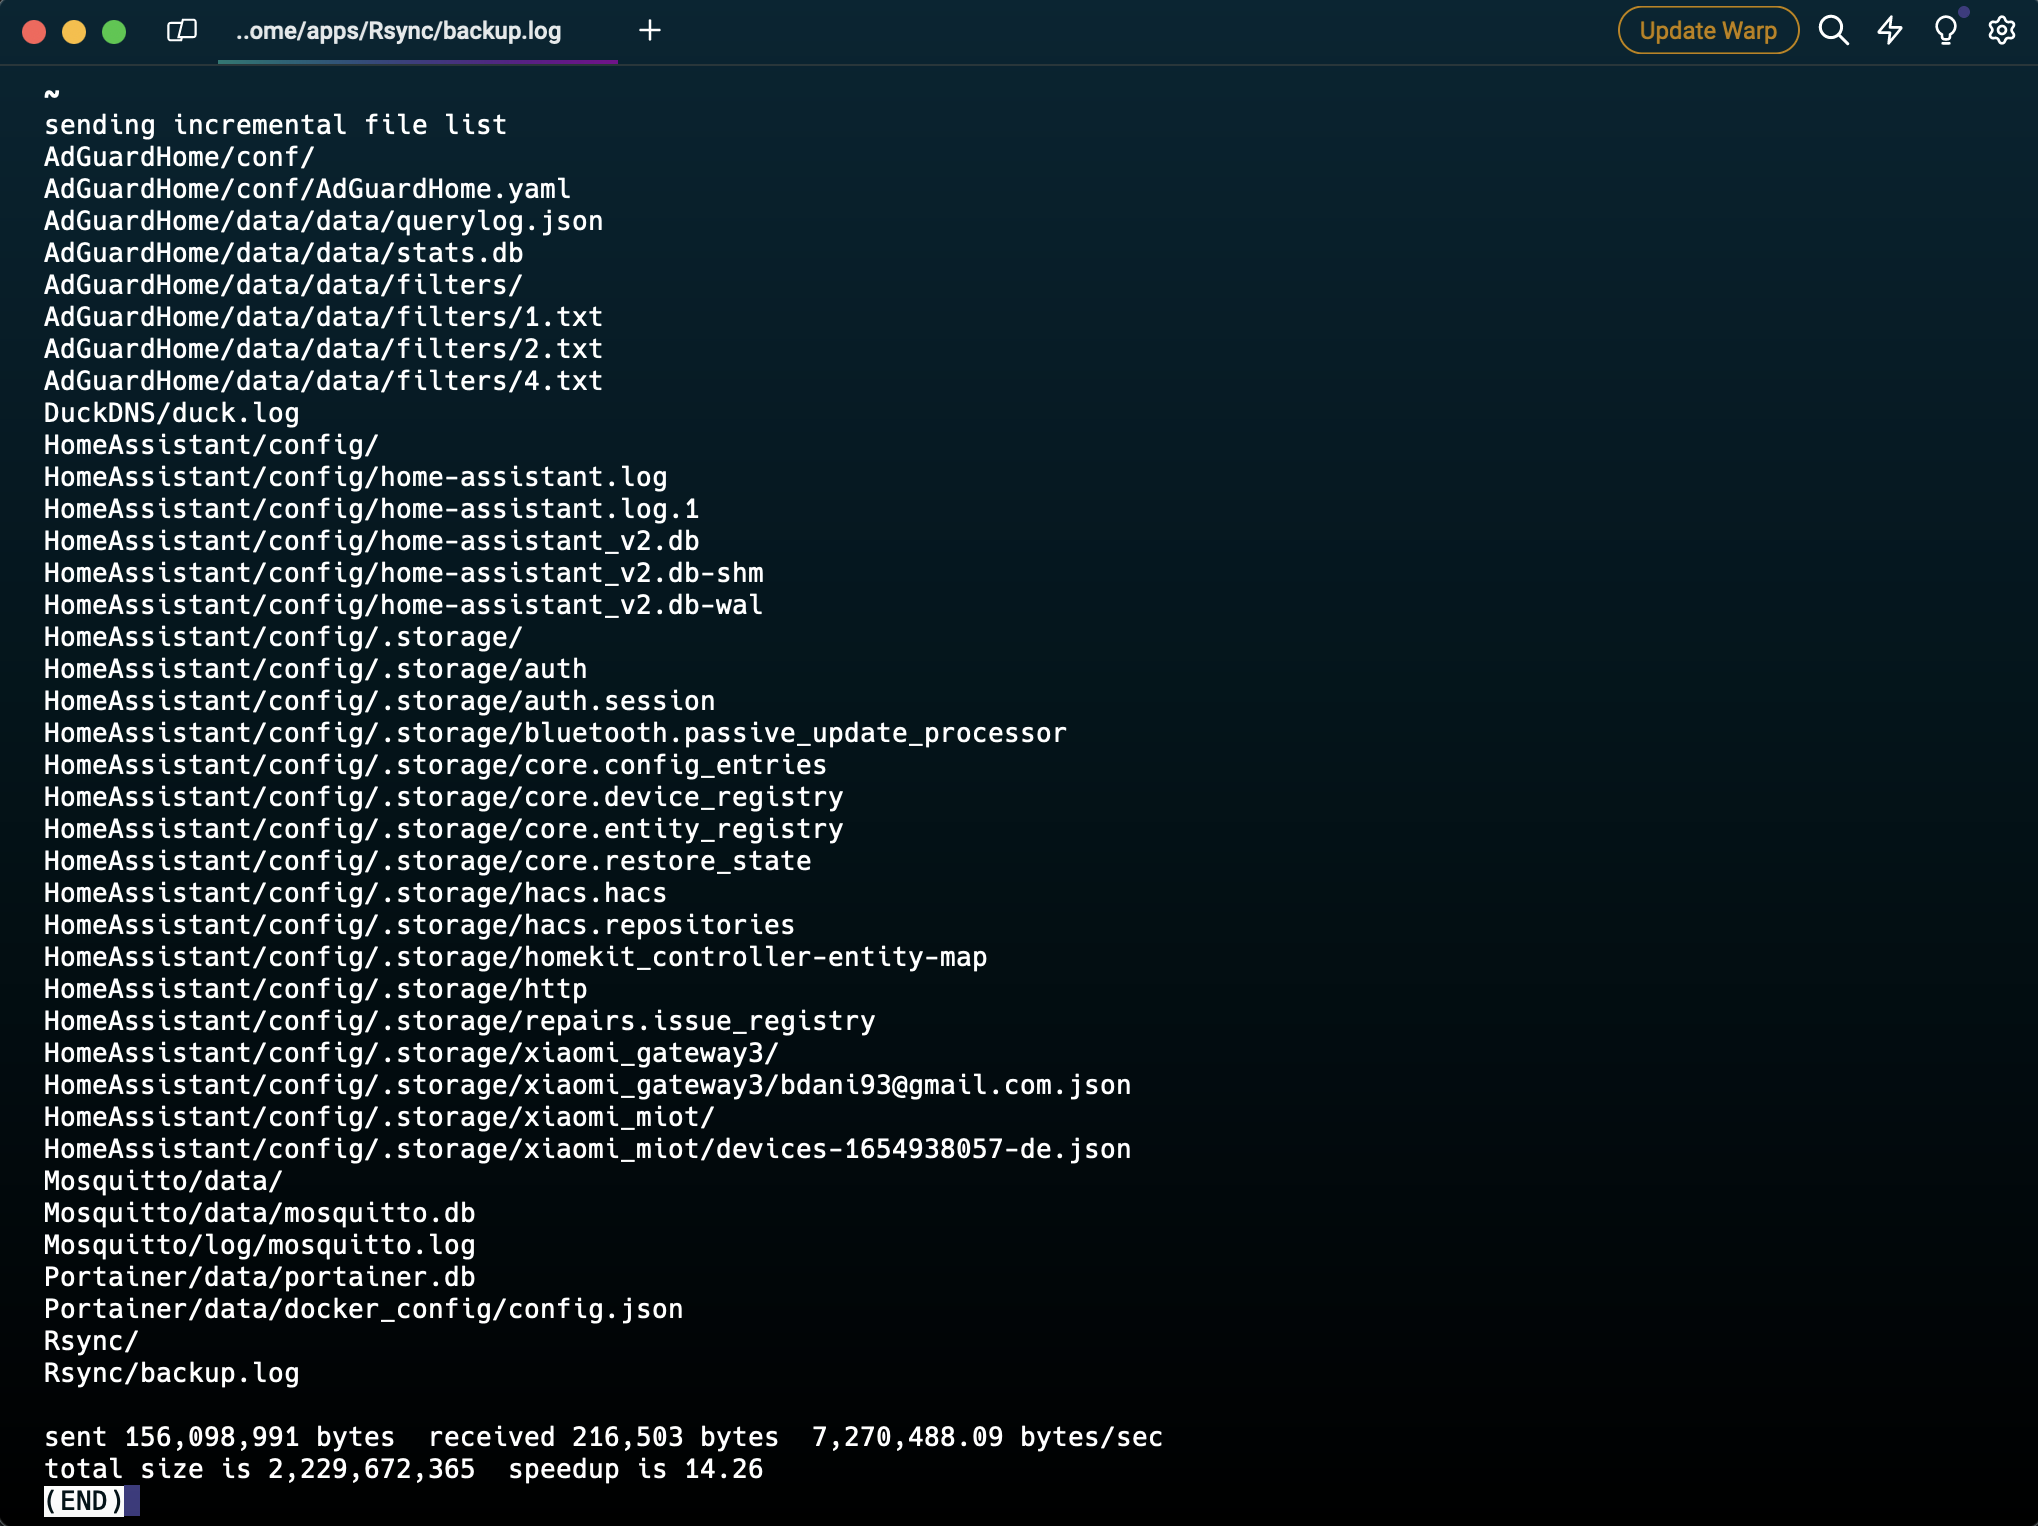2038x1526 pixels.
Task: Click 'hacs.hacs' storage line
Action: [x=355, y=893]
